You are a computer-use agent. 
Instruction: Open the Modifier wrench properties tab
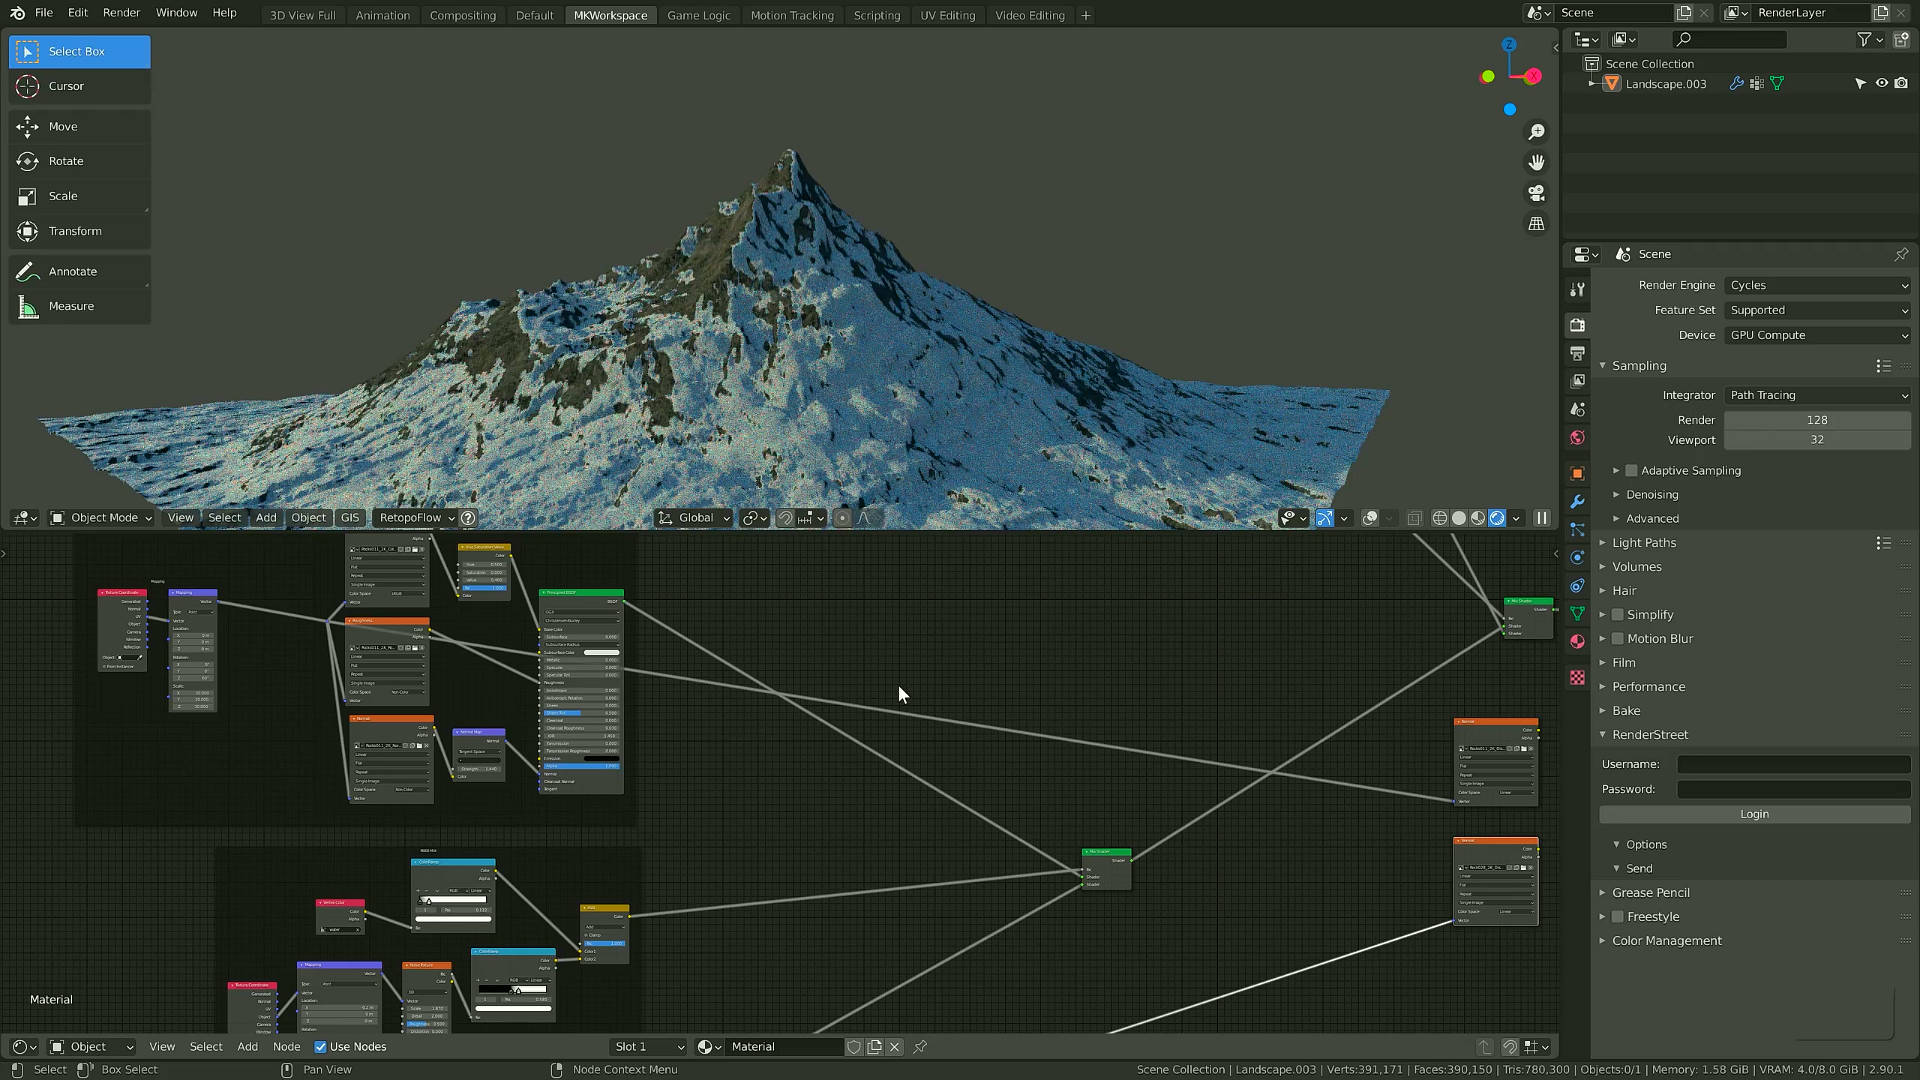click(1578, 502)
